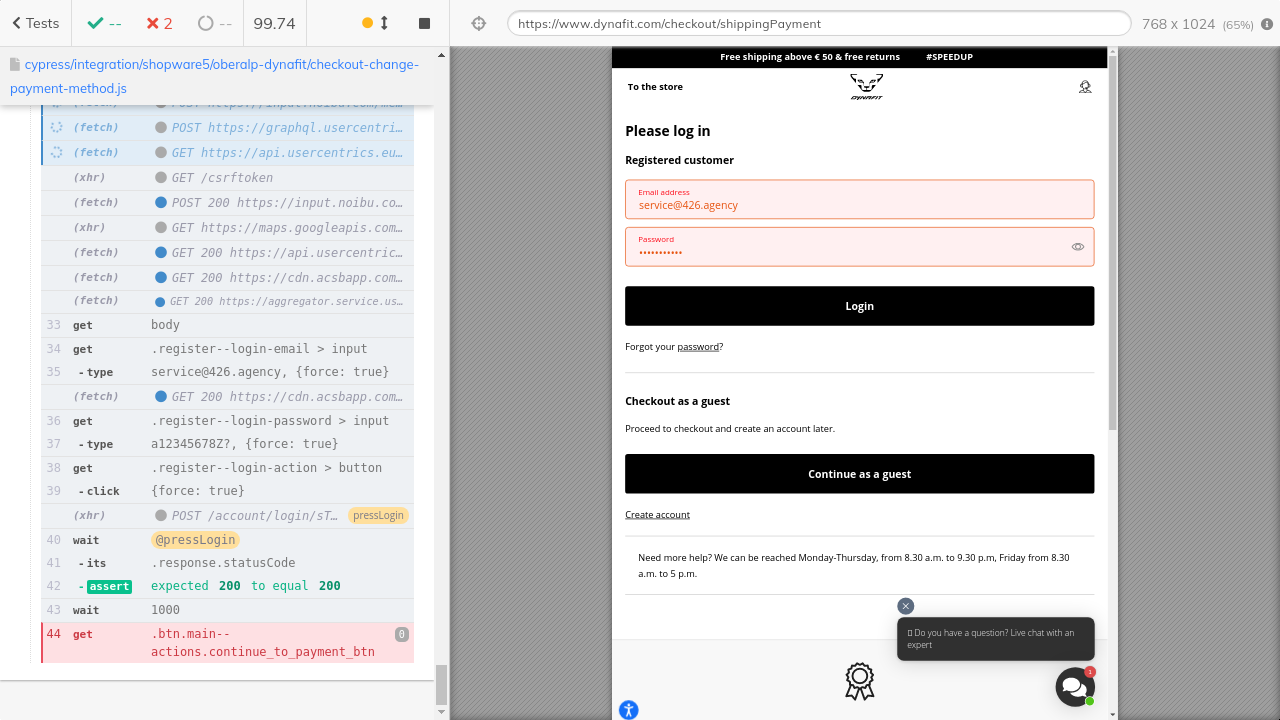
Task: Stop the running test with the square button
Action: [x=424, y=23]
